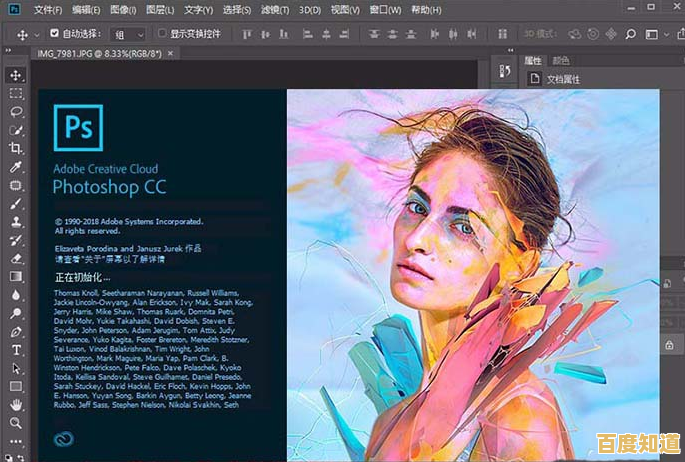Align left edges in options bar

point(308,34)
